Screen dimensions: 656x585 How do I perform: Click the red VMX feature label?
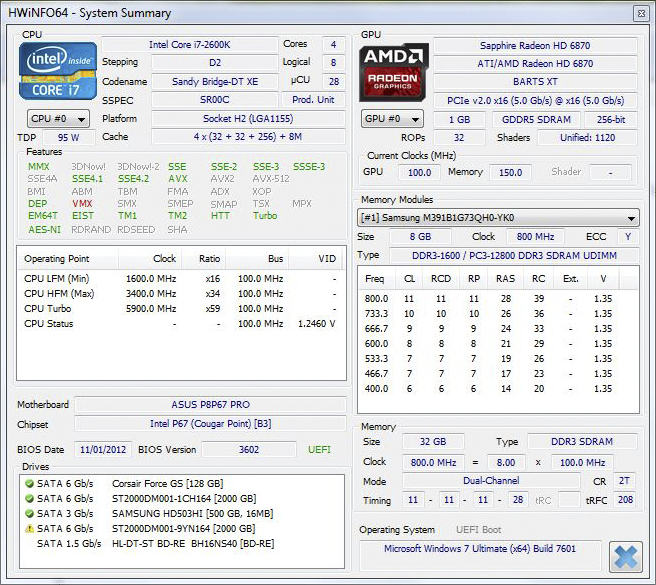pos(82,204)
